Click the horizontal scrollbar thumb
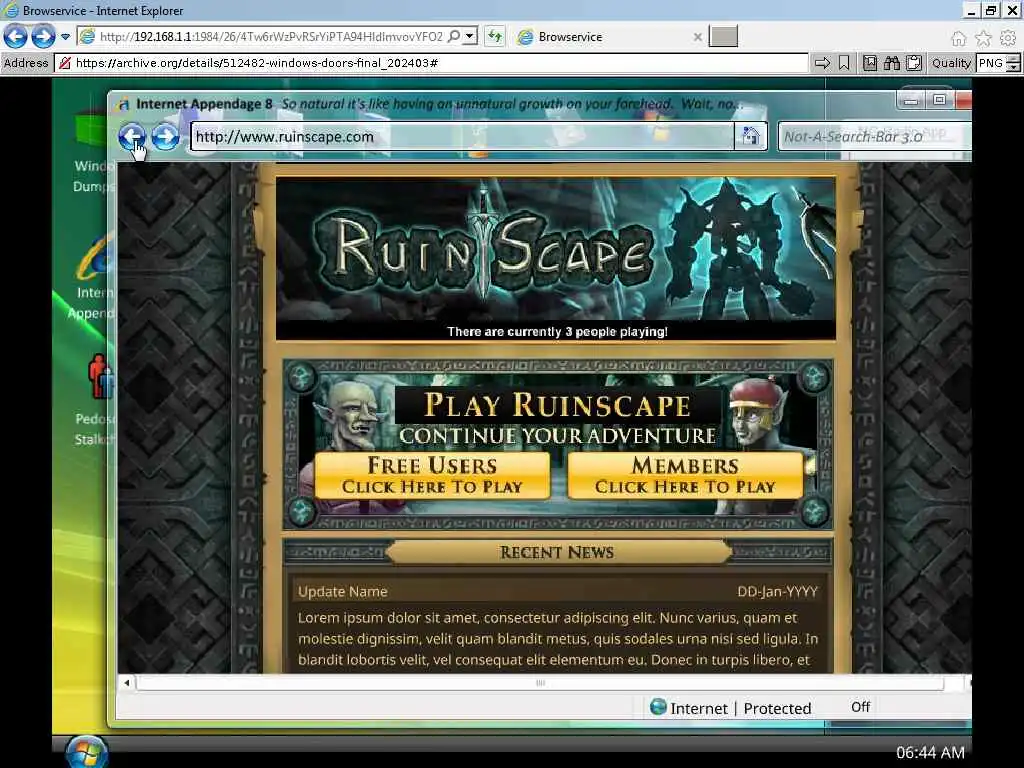This screenshot has height=768, width=1024. click(540, 682)
